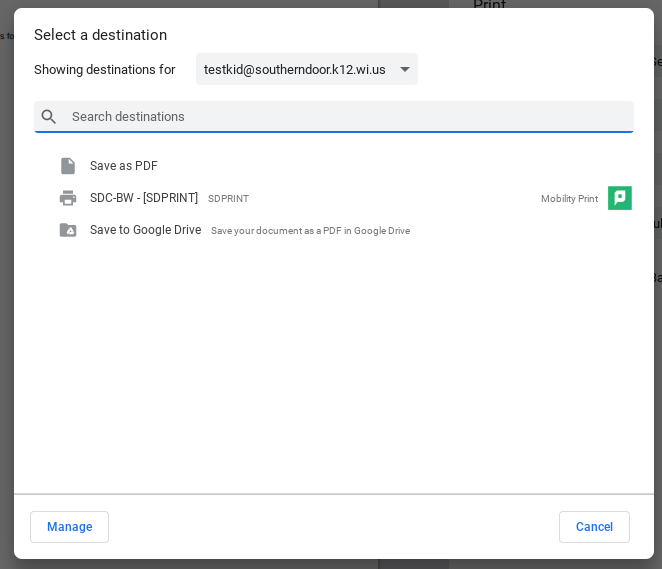Image resolution: width=662 pixels, height=569 pixels.
Task: Click the Save as PDF document icon
Action: click(68, 166)
